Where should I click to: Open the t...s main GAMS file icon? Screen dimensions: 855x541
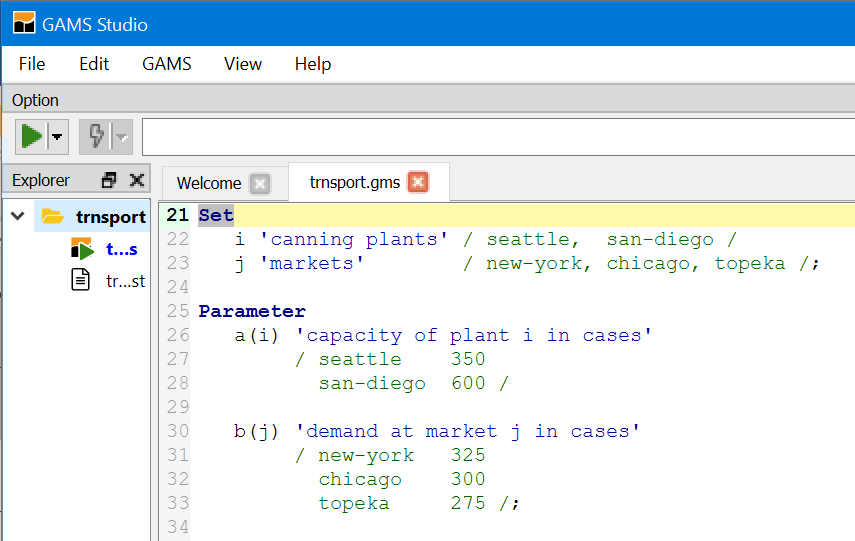pyautogui.click(x=81, y=249)
